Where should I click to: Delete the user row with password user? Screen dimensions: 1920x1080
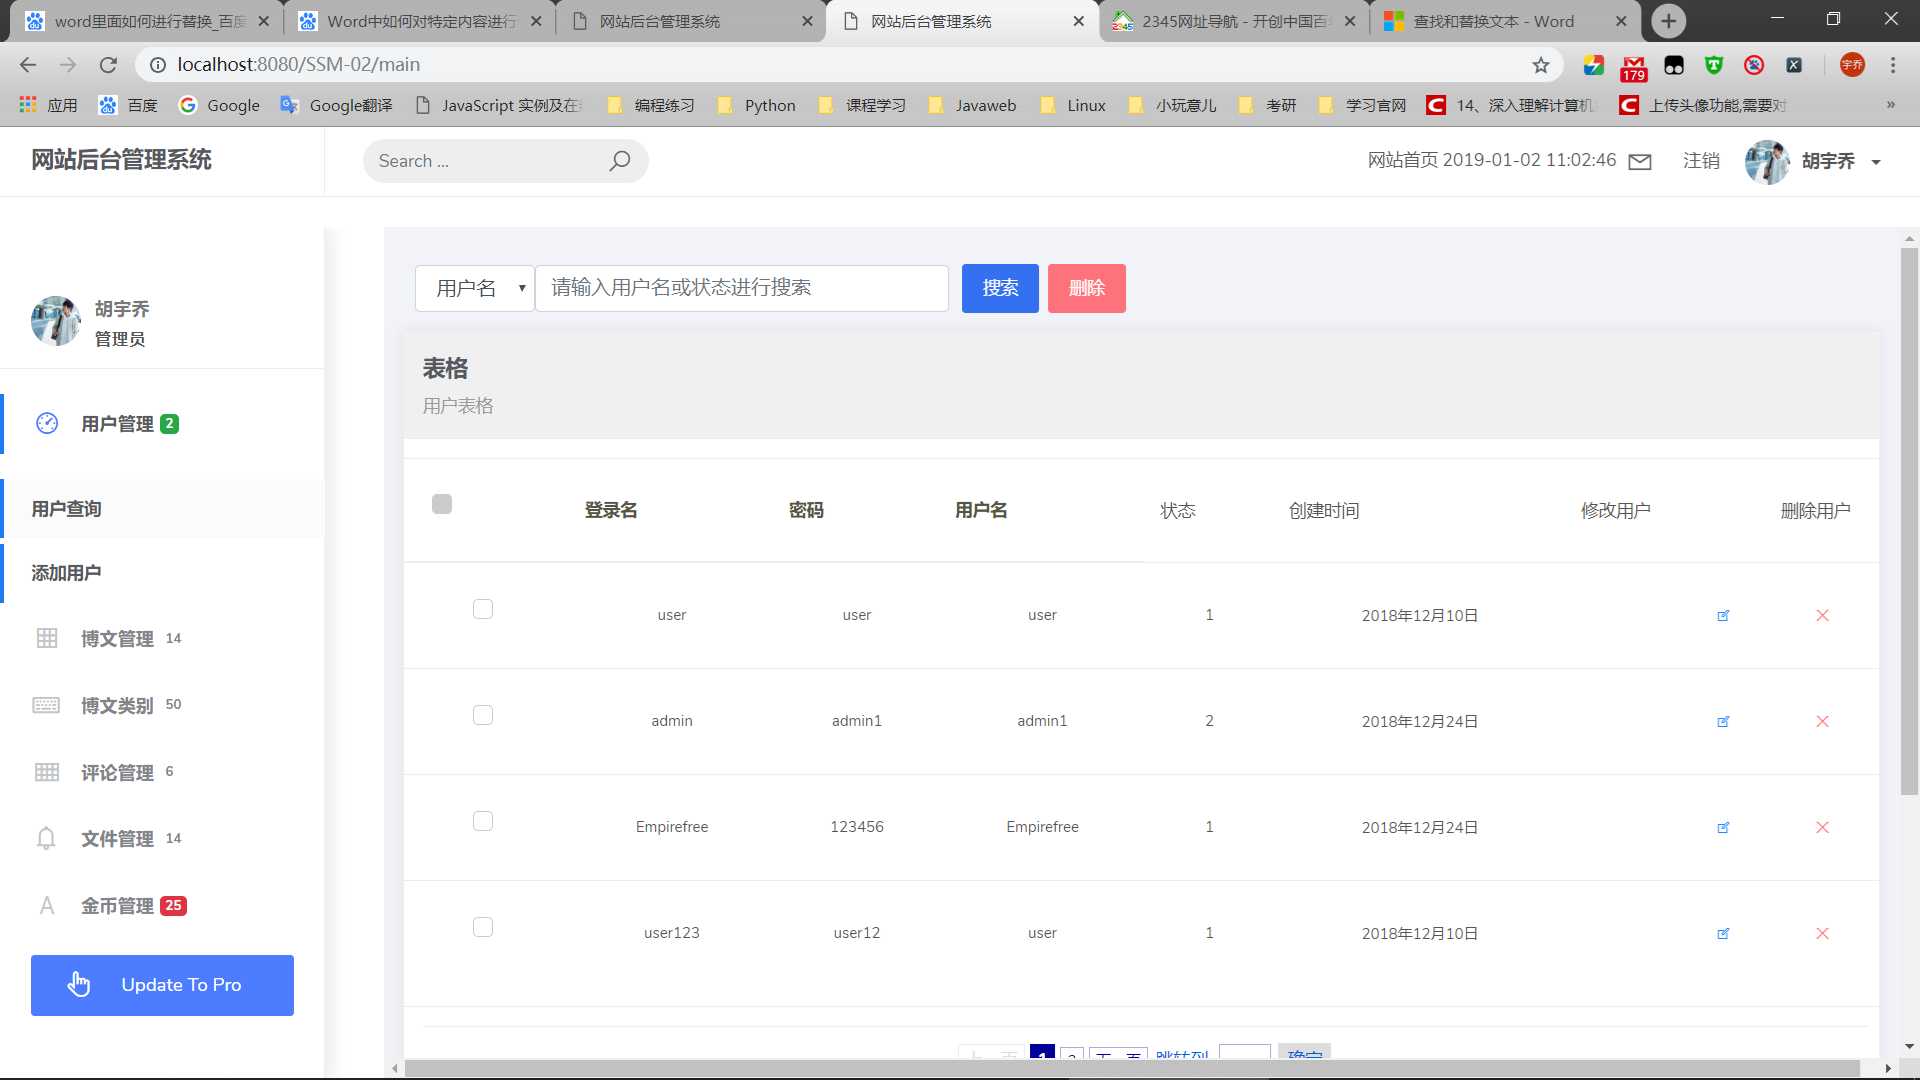(x=1822, y=615)
